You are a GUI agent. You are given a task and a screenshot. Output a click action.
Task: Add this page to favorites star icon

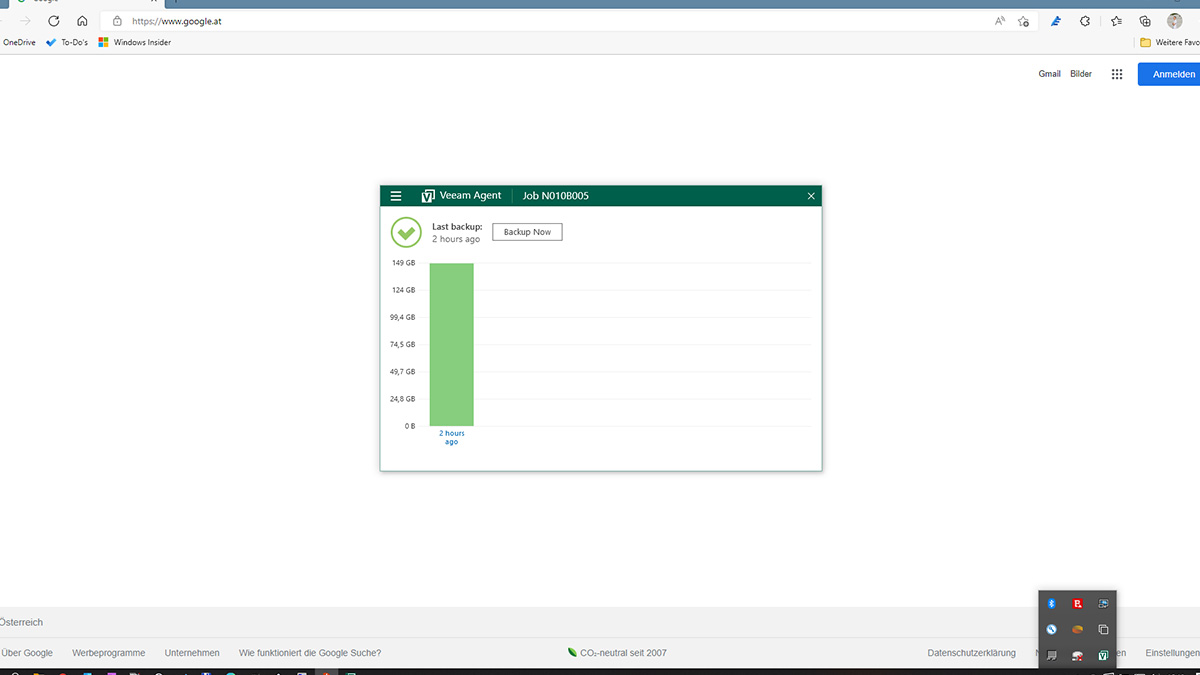1023,21
